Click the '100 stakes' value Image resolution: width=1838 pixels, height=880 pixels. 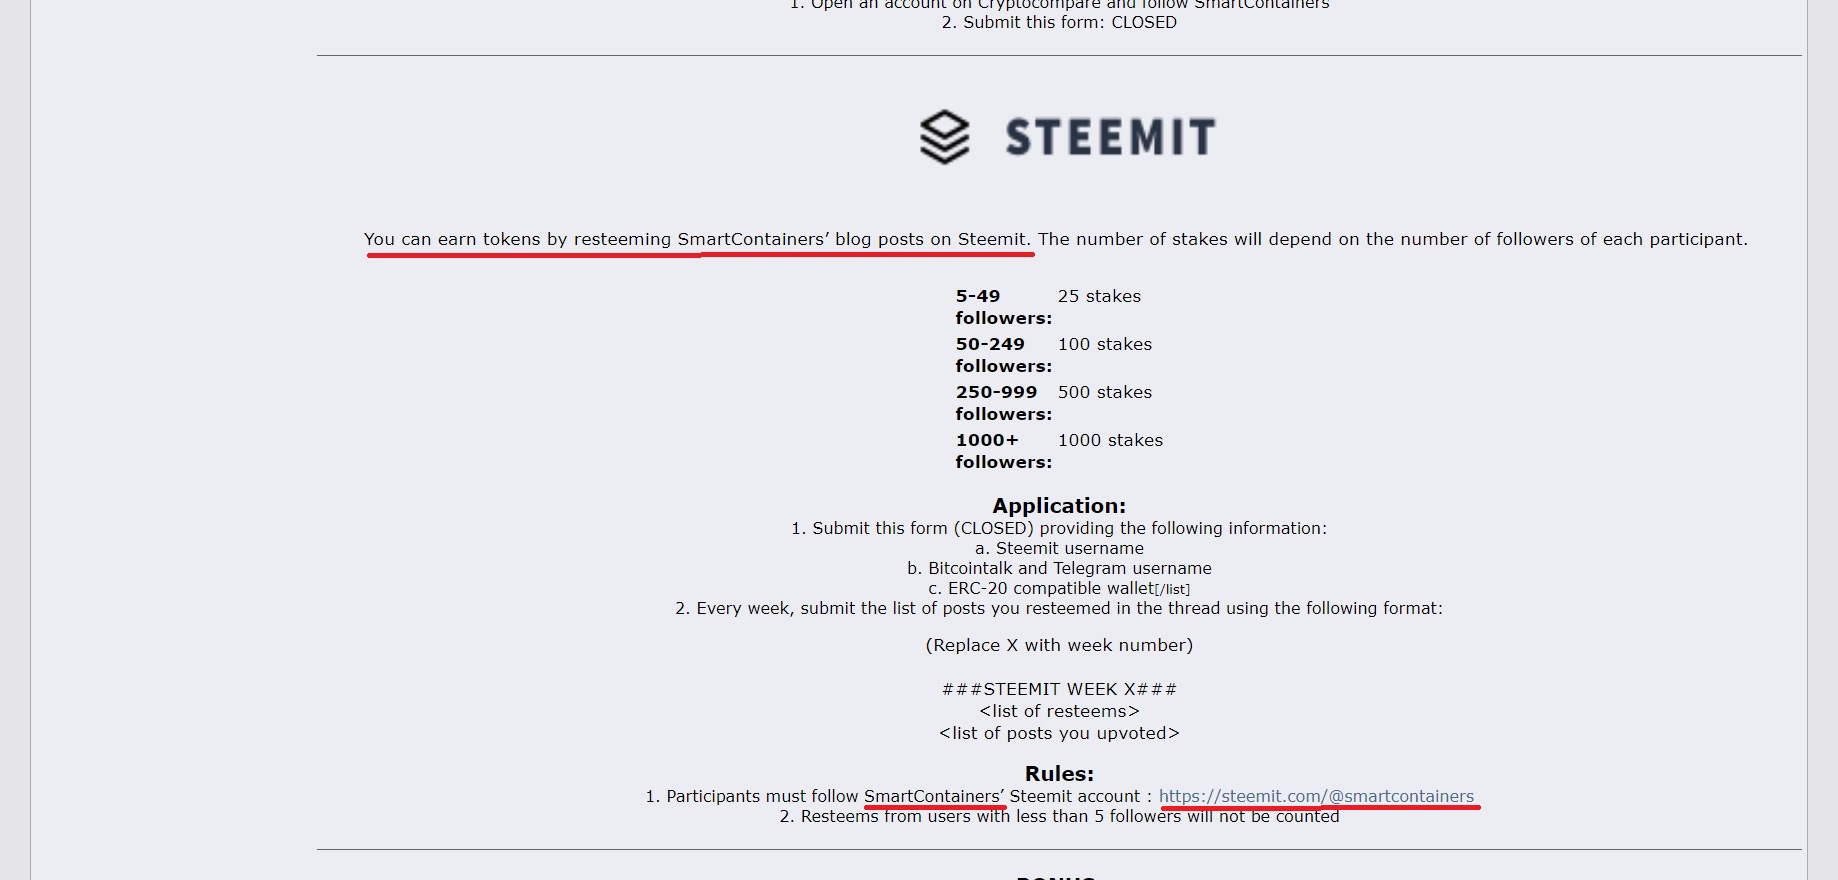click(x=1105, y=344)
